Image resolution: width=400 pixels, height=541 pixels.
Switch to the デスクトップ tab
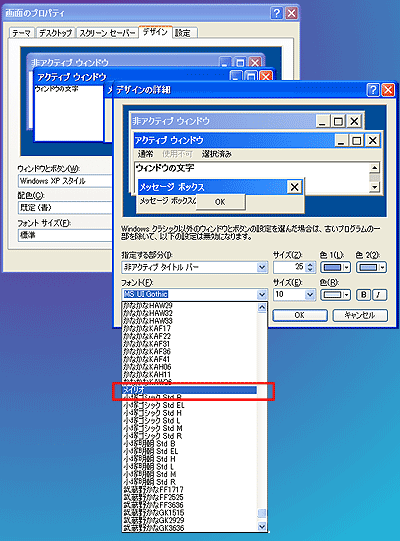pyautogui.click(x=56, y=33)
